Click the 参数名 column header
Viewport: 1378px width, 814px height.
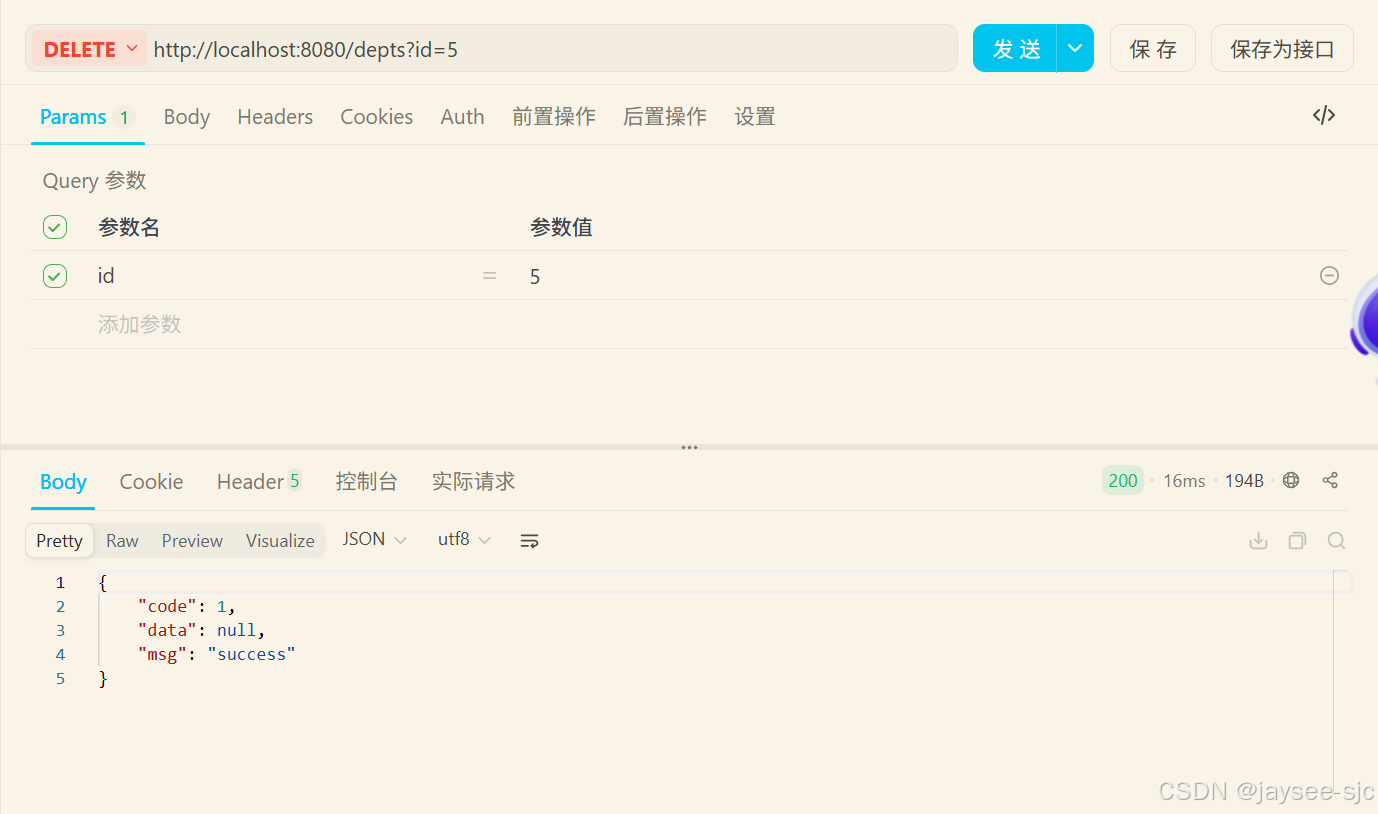pyautogui.click(x=129, y=227)
